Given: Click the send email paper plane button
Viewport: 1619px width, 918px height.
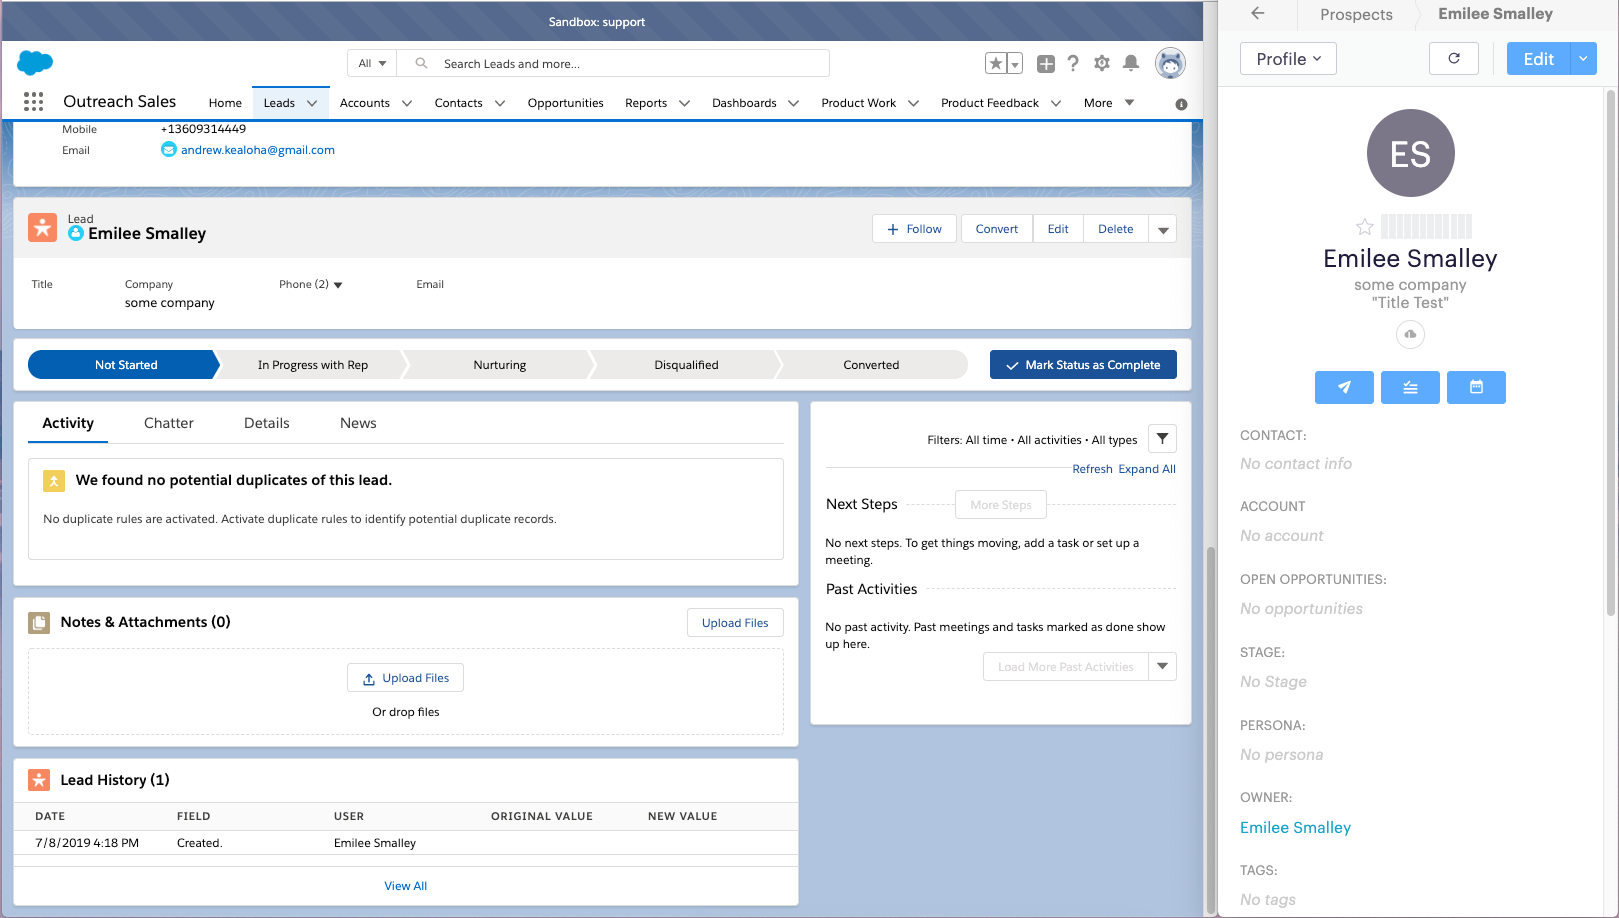Looking at the screenshot, I should click(x=1344, y=387).
